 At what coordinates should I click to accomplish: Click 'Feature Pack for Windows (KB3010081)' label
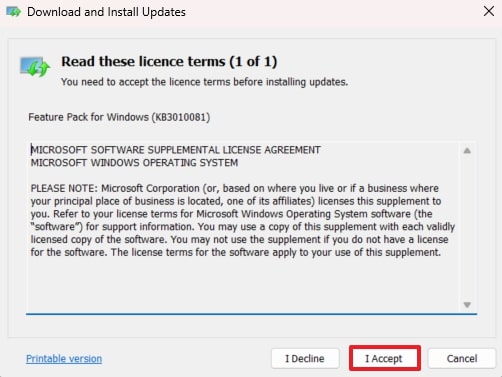tap(119, 117)
